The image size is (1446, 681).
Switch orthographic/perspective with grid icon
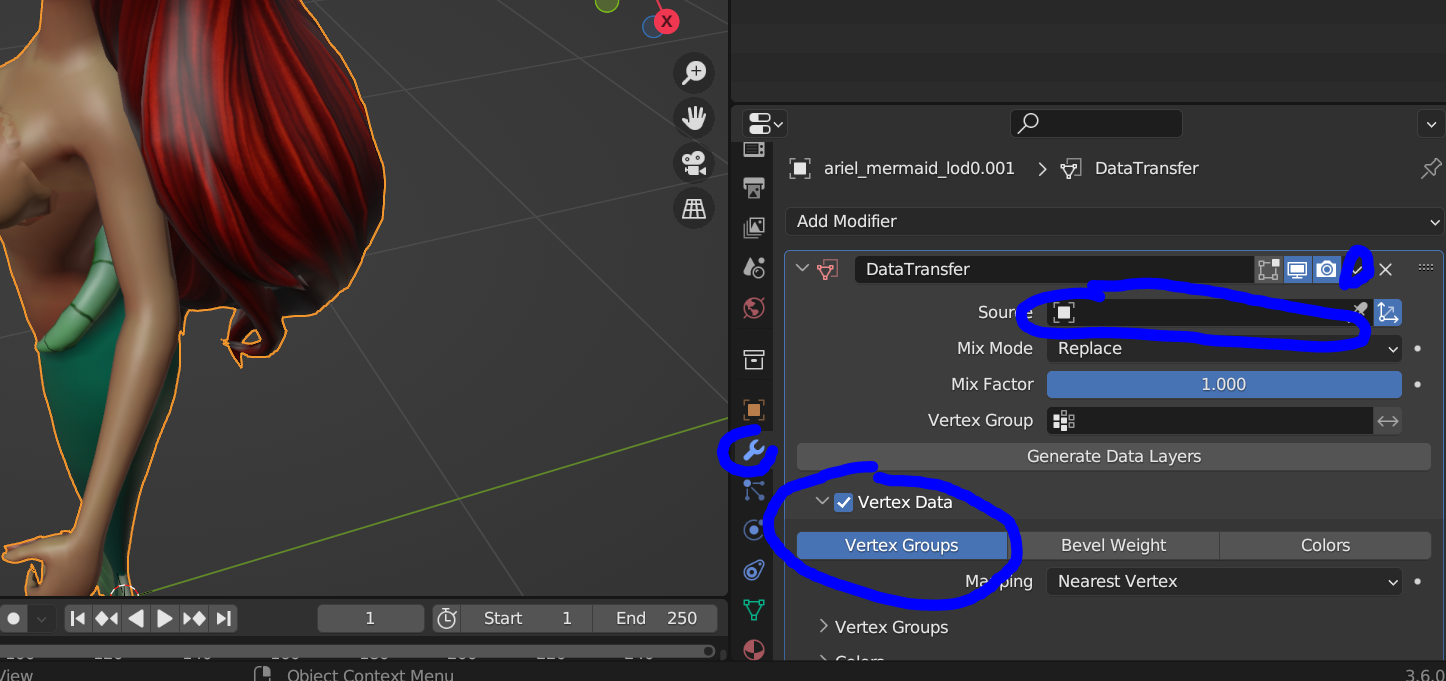(x=694, y=208)
